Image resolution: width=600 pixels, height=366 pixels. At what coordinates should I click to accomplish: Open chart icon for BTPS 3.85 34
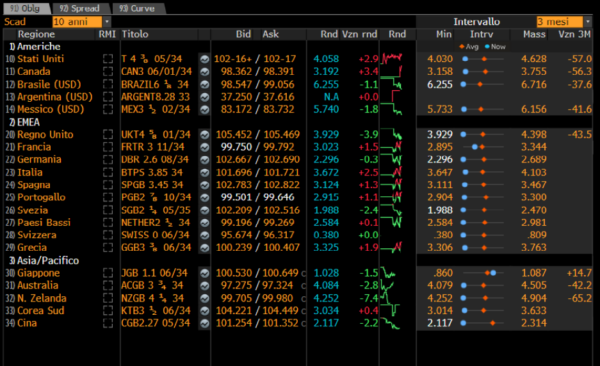coord(205,173)
